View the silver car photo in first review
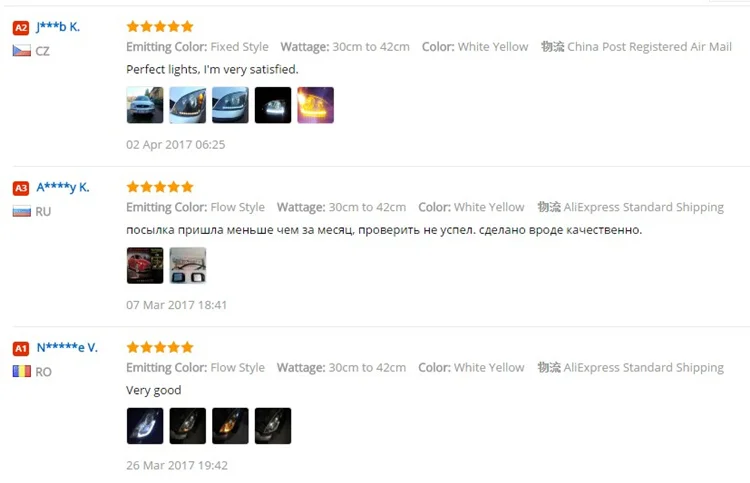 click(145, 105)
